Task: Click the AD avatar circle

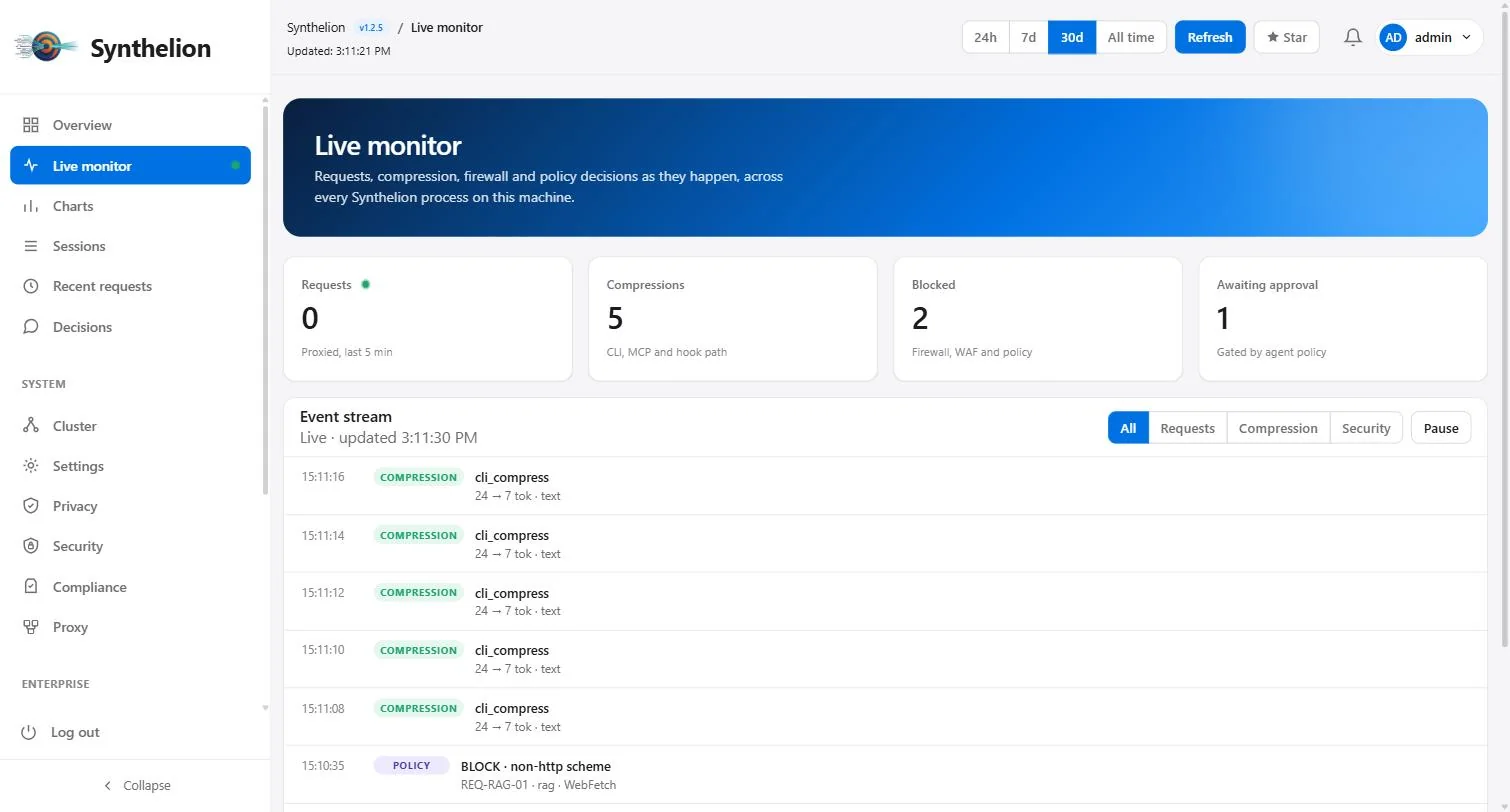Action: coord(1393,37)
